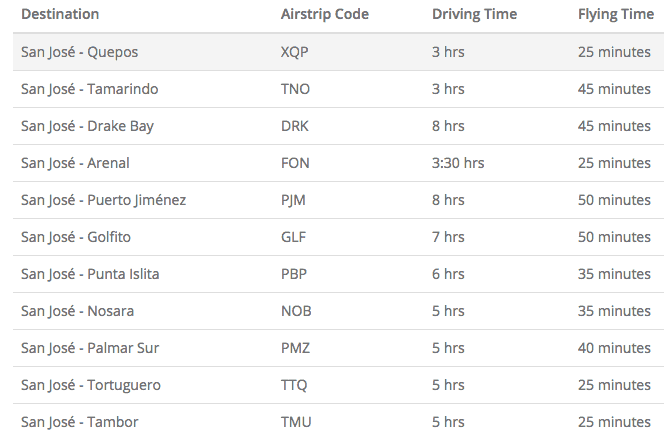Click the FON airstrip code cell
The width and height of the screenshot is (664, 445).
pyautogui.click(x=295, y=163)
